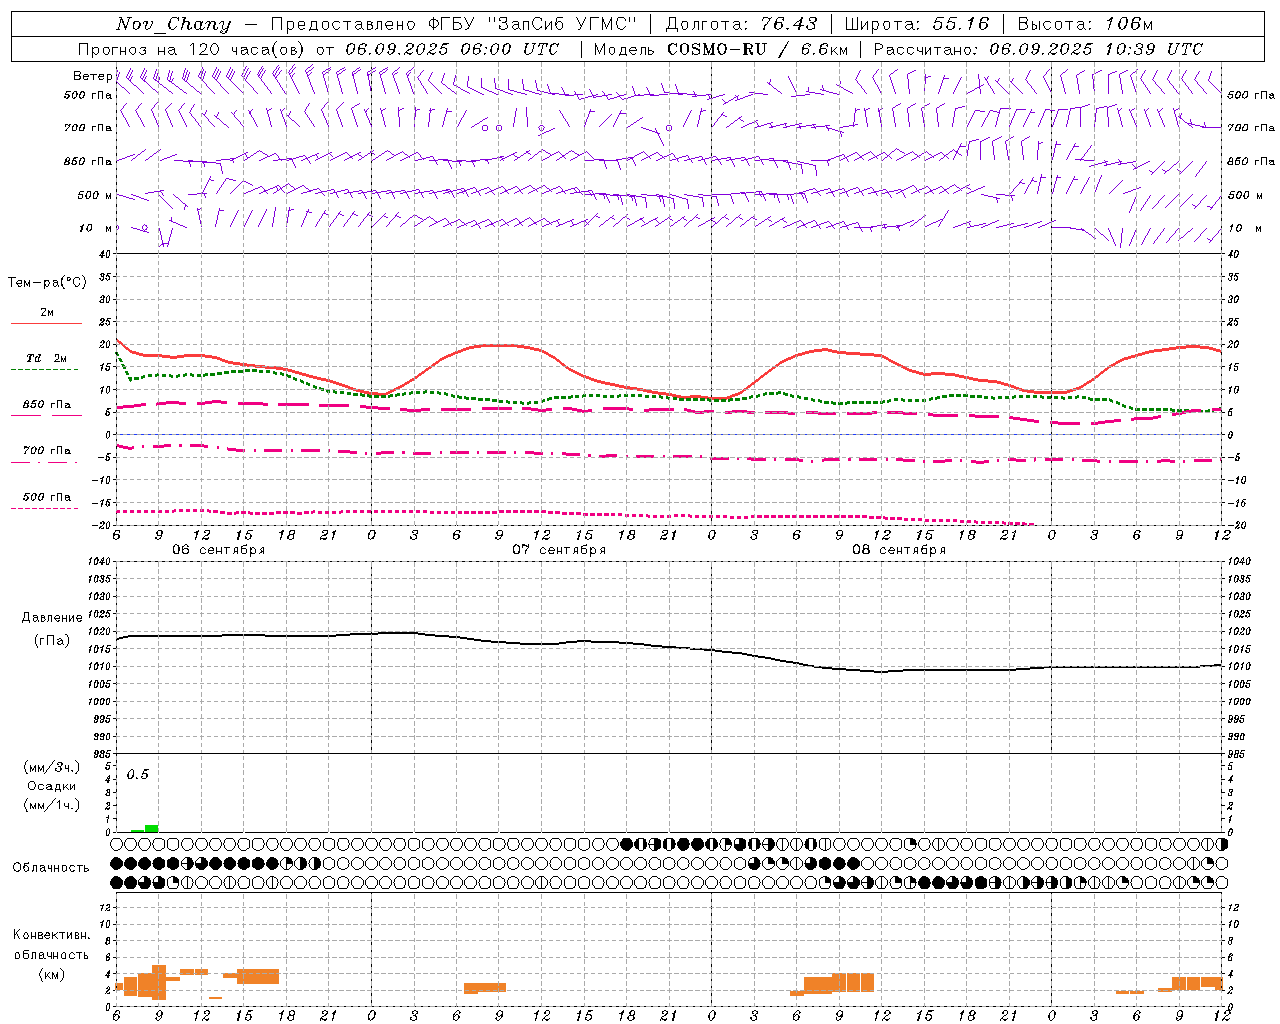The height and width of the screenshot is (1024, 1280).
Task: Click the dashed line sample under "Td 2м"
Action: tap(45, 369)
